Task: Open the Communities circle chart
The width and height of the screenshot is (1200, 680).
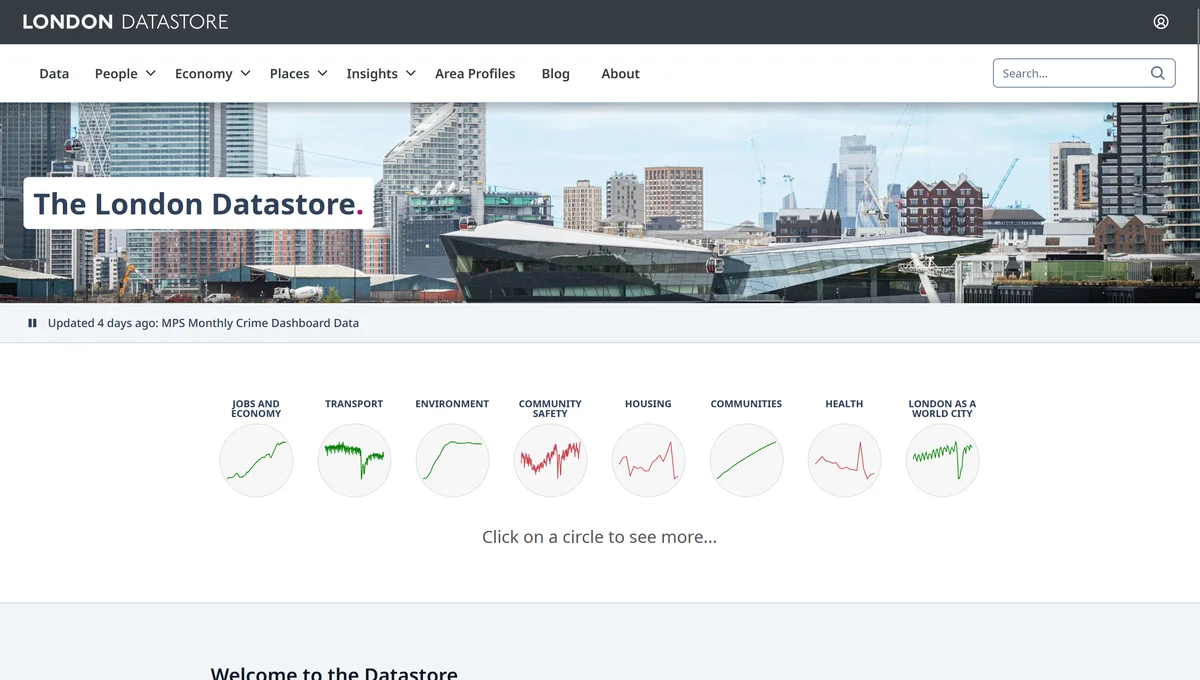Action: coord(746,460)
